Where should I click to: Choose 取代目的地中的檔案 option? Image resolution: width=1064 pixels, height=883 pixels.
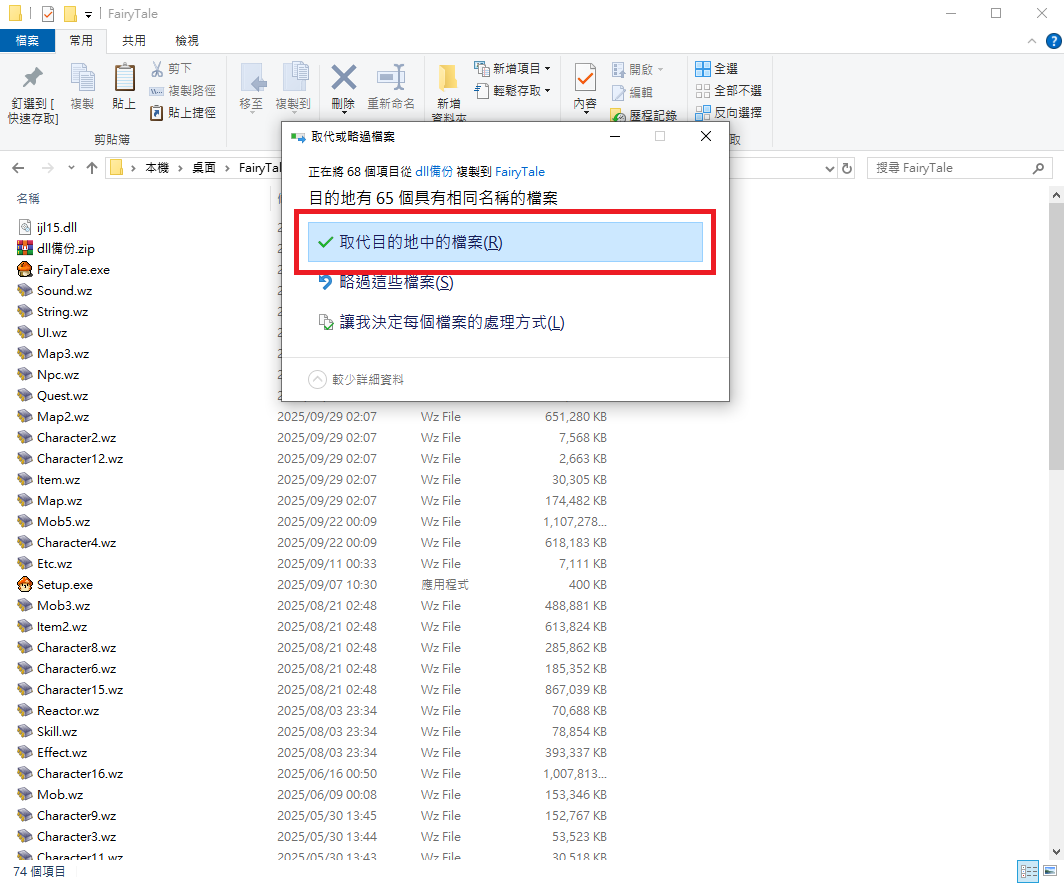504,242
